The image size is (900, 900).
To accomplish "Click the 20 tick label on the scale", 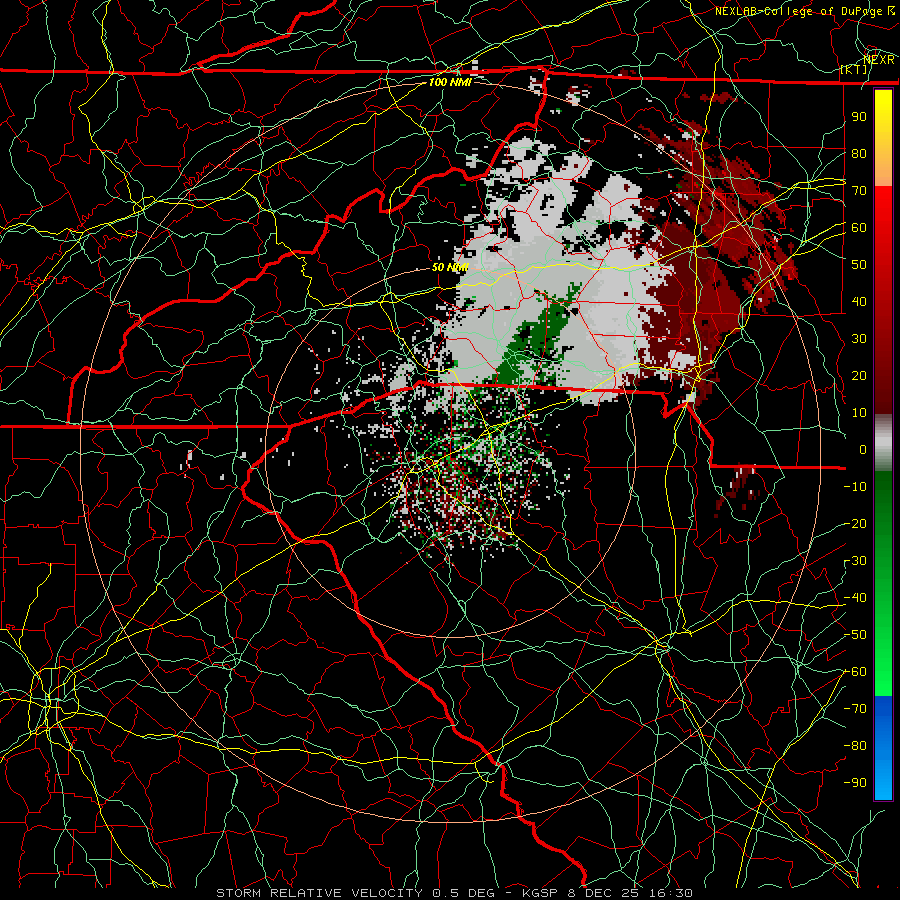I will pyautogui.click(x=859, y=376).
